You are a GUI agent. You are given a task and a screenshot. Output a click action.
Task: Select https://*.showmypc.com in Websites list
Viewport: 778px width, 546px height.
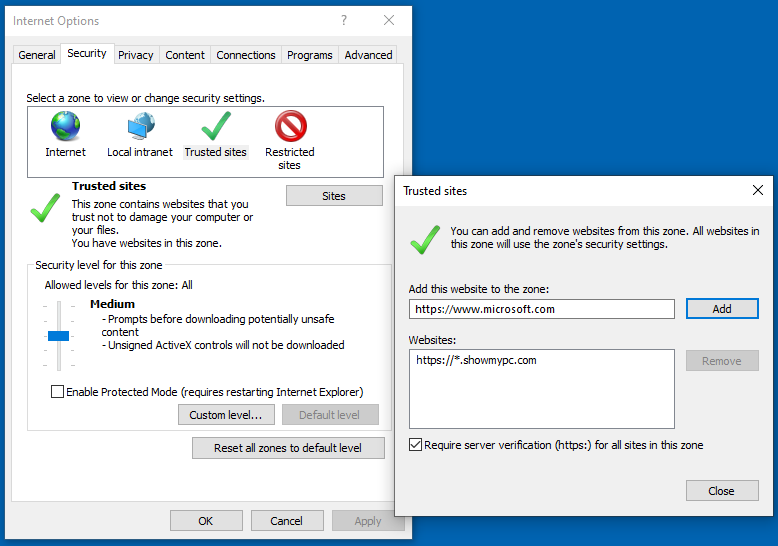pyautogui.click(x=476, y=360)
